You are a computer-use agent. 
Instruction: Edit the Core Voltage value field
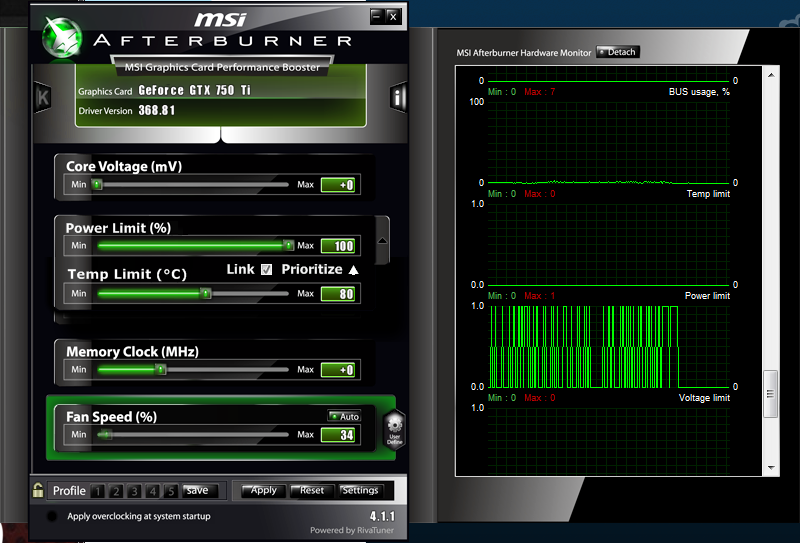click(x=338, y=185)
